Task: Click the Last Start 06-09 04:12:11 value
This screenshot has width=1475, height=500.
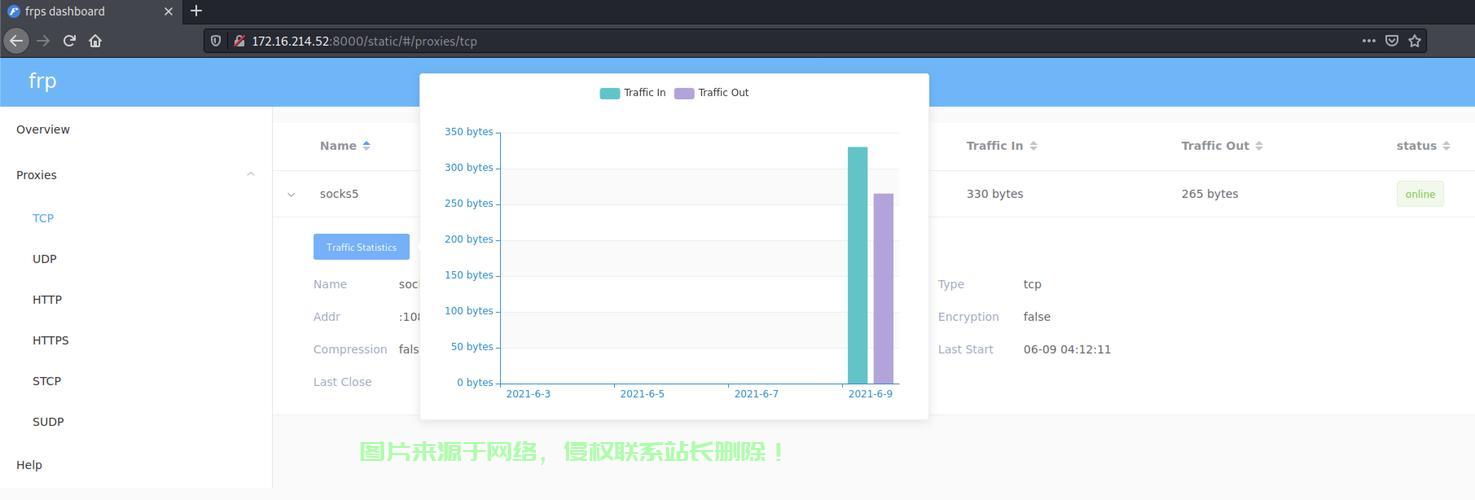Action: [x=1067, y=350]
